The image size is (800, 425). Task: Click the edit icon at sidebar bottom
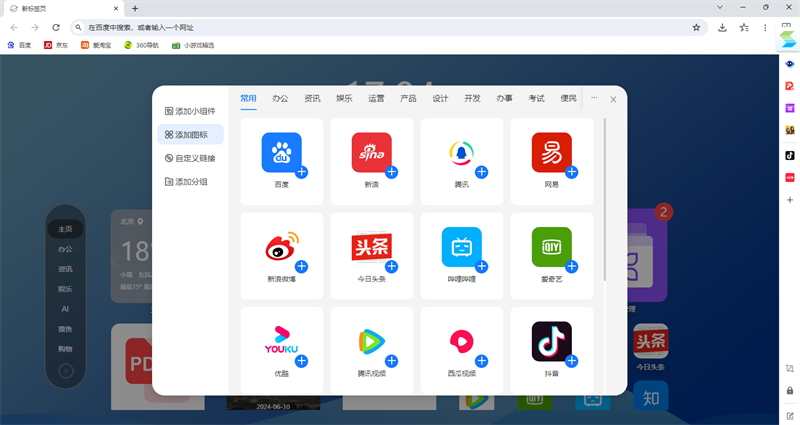click(x=790, y=416)
